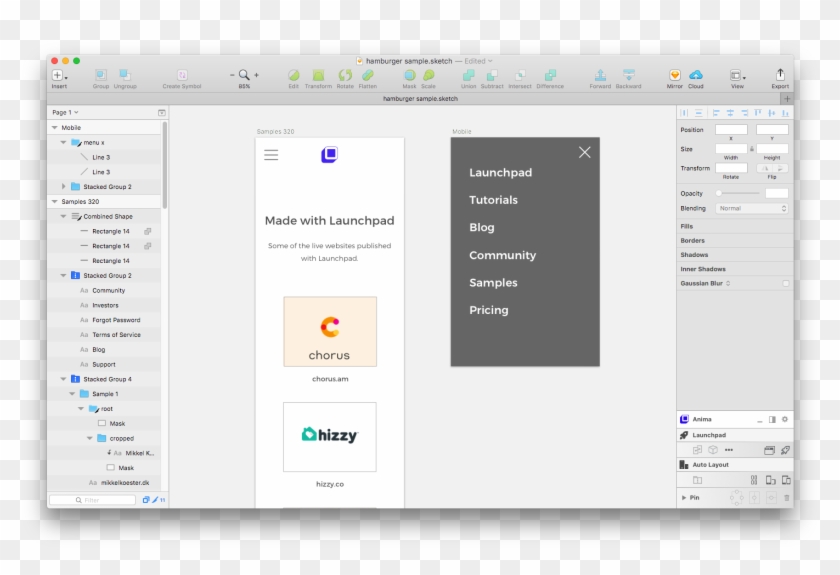The width and height of the screenshot is (840, 575).
Task: Collapse the cropped group
Action: click(x=89, y=438)
